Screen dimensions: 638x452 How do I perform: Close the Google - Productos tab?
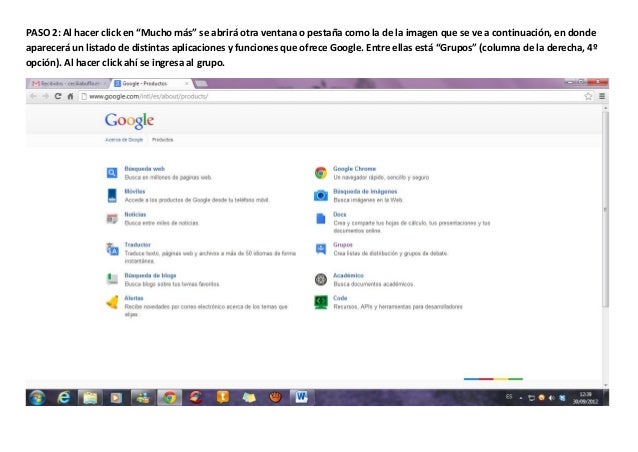(x=187, y=83)
